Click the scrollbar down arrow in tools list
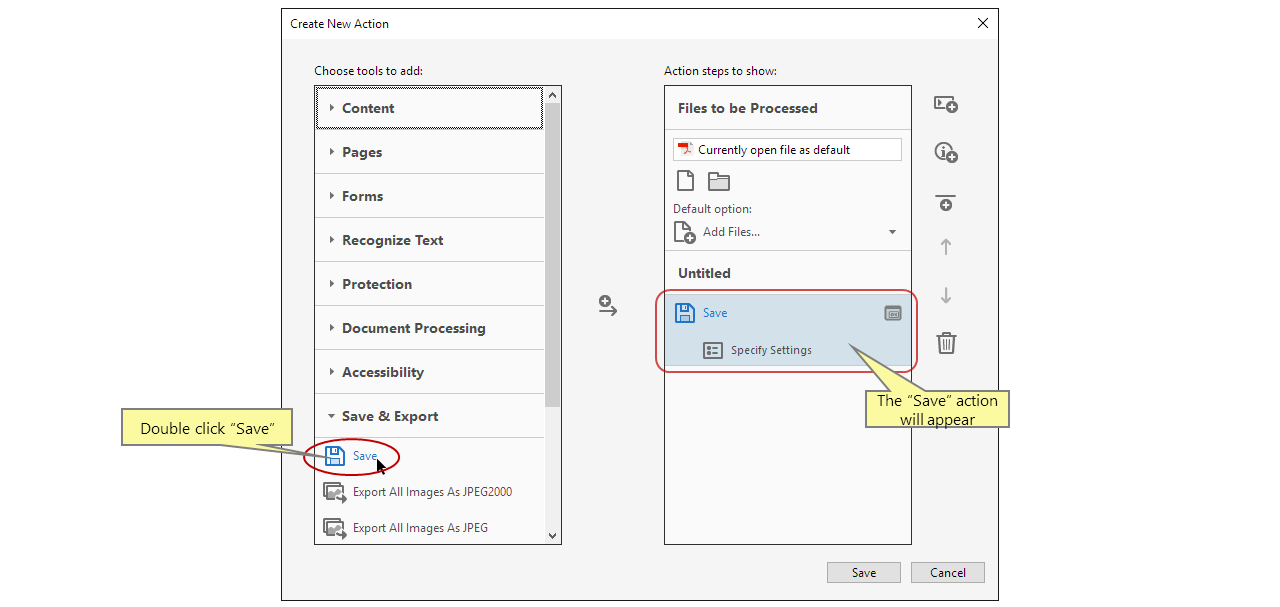Image resolution: width=1280 pixels, height=607 pixels. pos(552,535)
